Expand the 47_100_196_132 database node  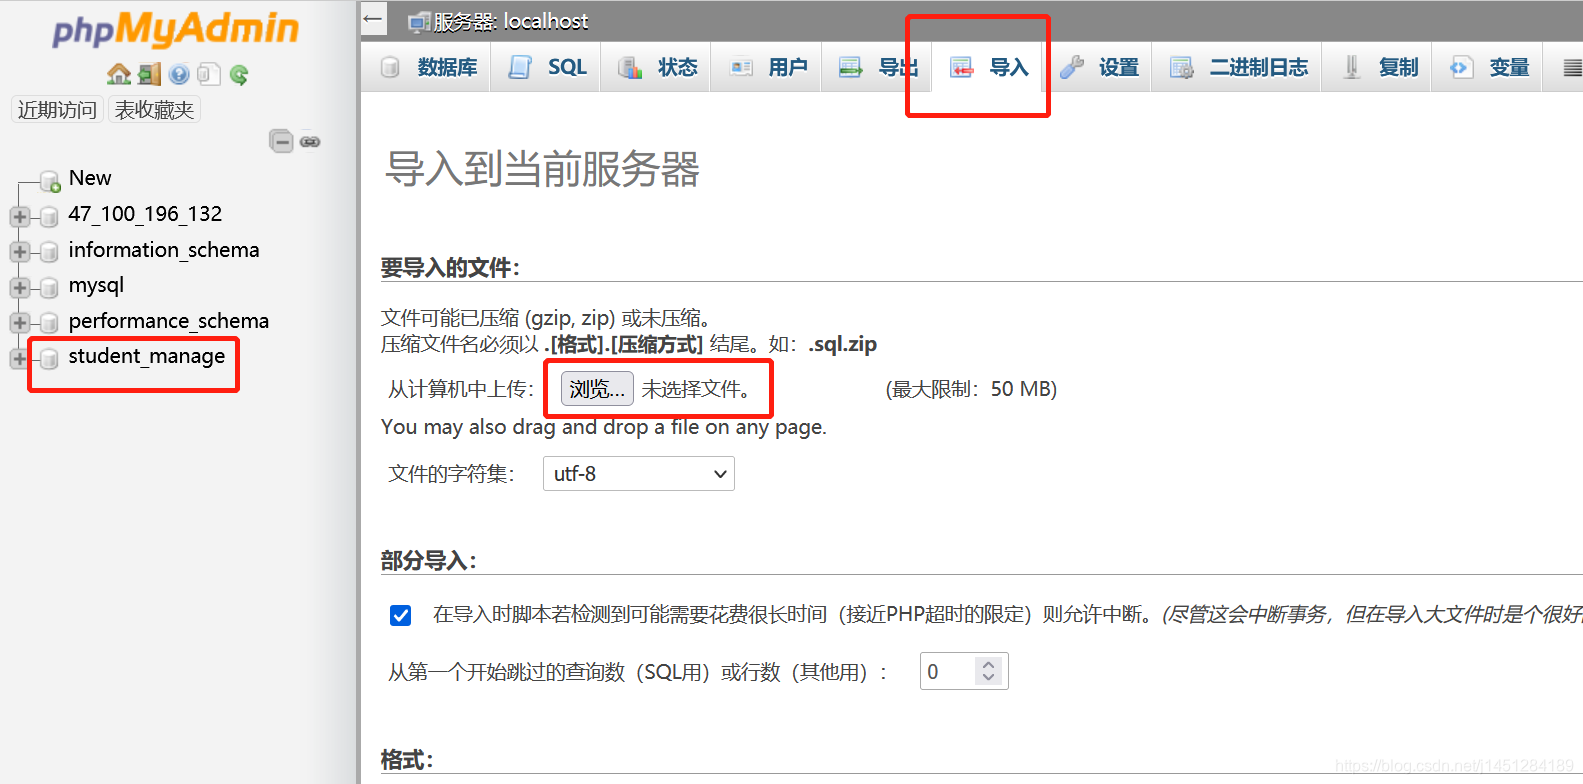click(x=19, y=216)
